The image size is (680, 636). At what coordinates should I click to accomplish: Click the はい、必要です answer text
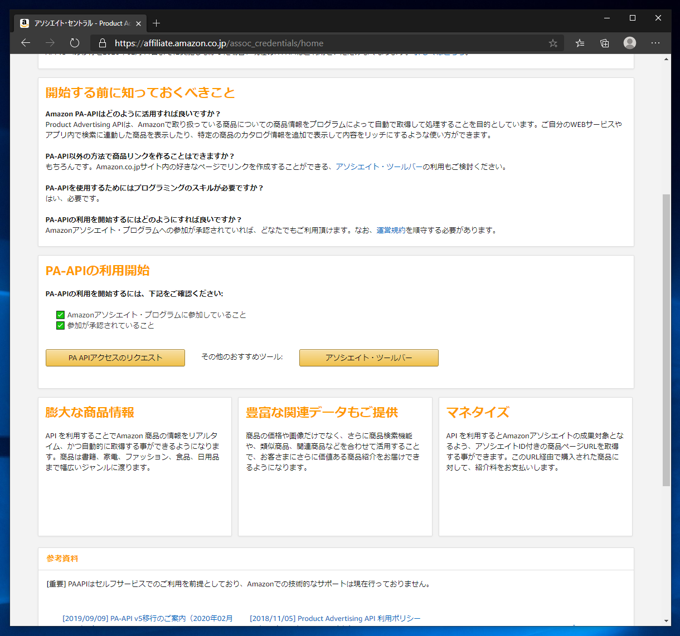click(73, 199)
